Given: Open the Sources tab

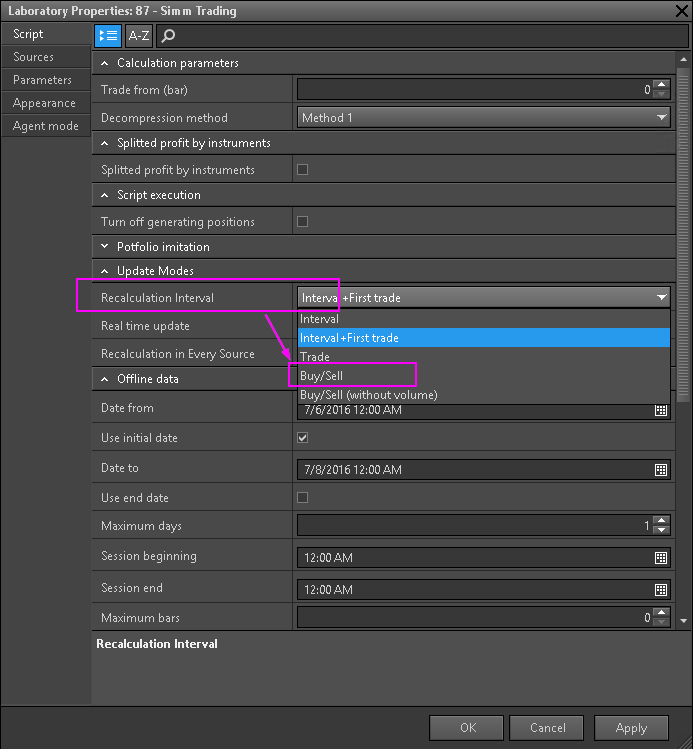Looking at the screenshot, I should point(33,57).
